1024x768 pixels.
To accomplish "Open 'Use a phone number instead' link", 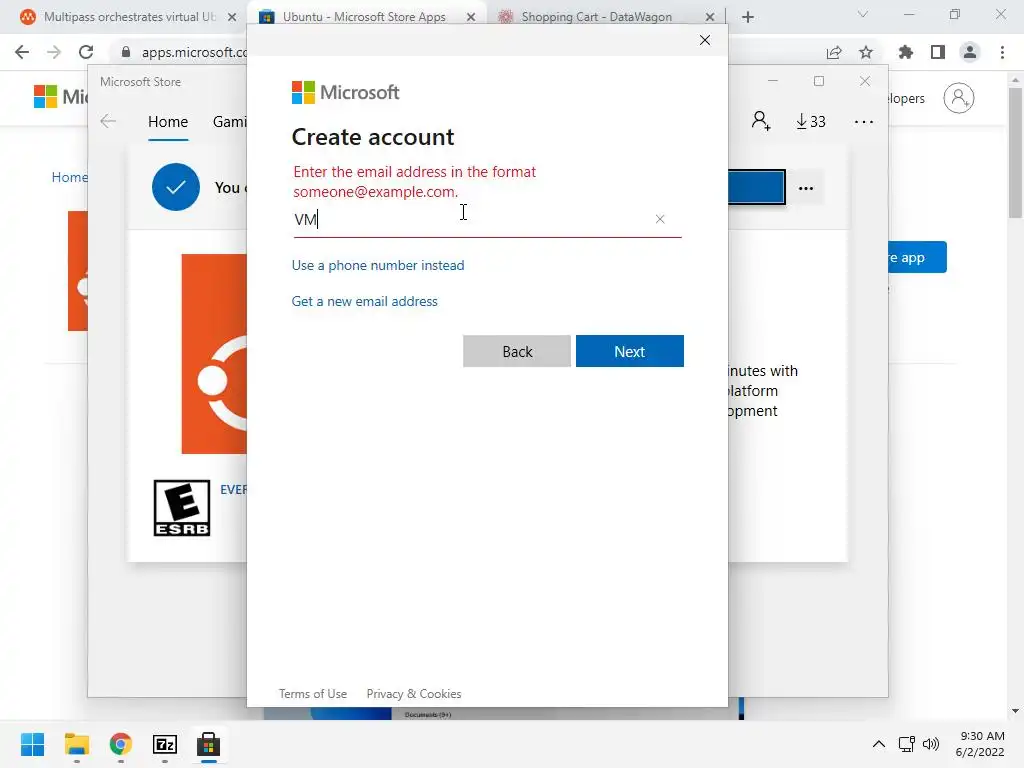I will [x=377, y=265].
